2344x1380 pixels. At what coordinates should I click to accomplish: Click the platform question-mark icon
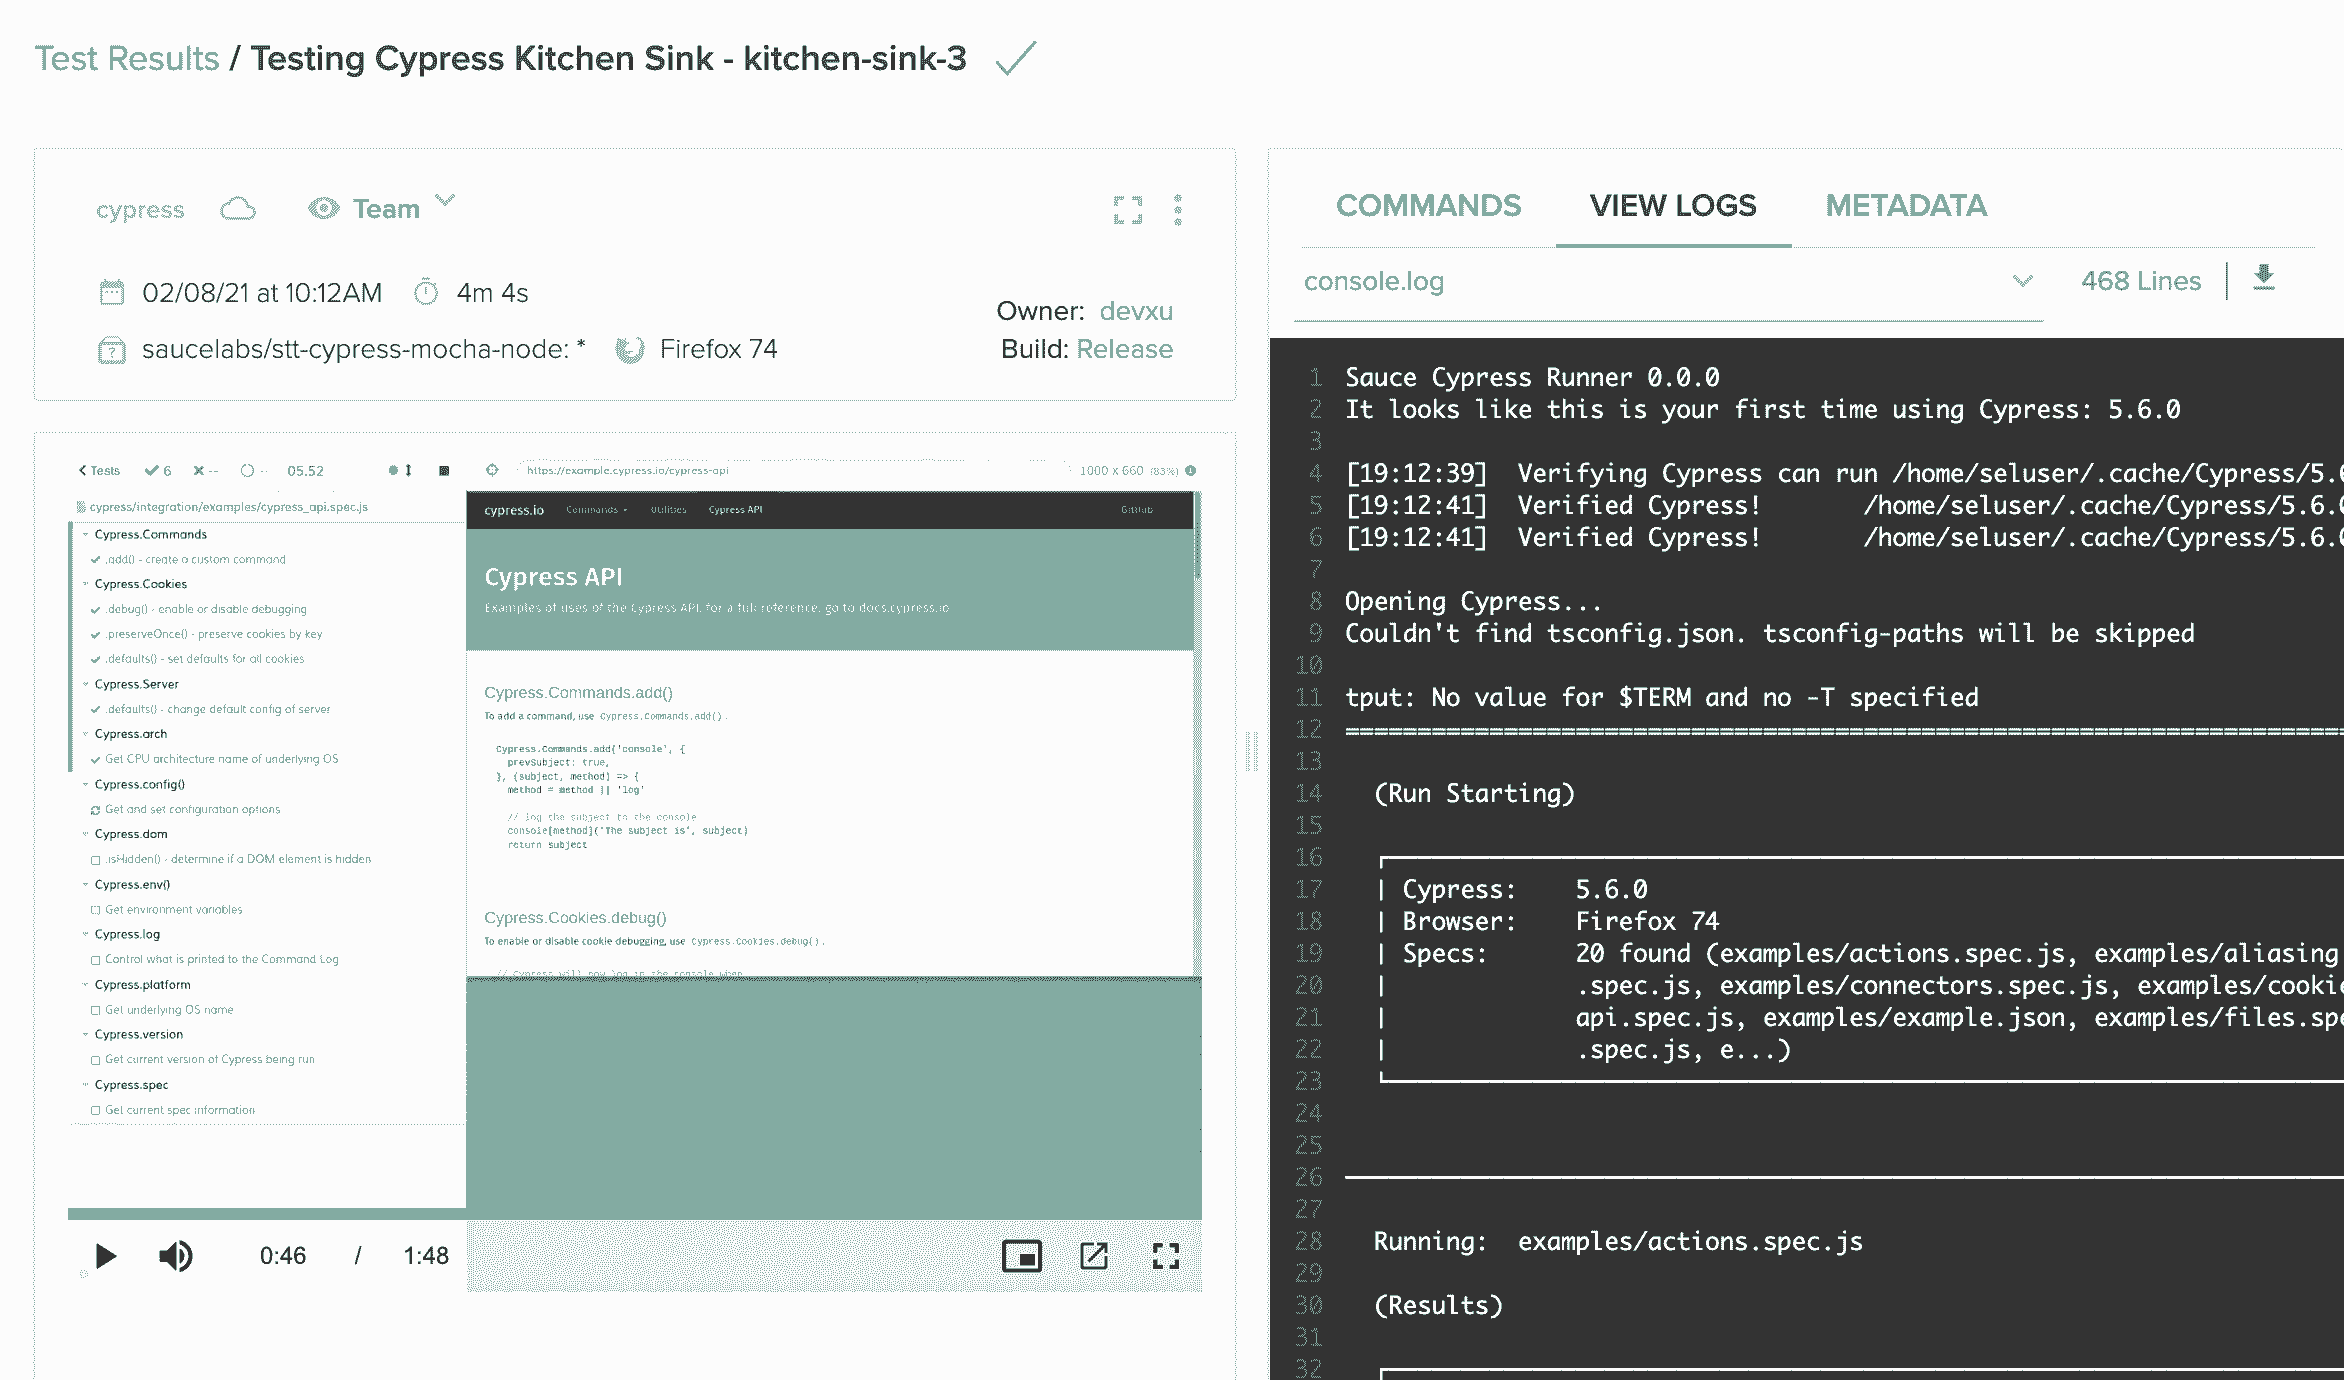tap(112, 350)
